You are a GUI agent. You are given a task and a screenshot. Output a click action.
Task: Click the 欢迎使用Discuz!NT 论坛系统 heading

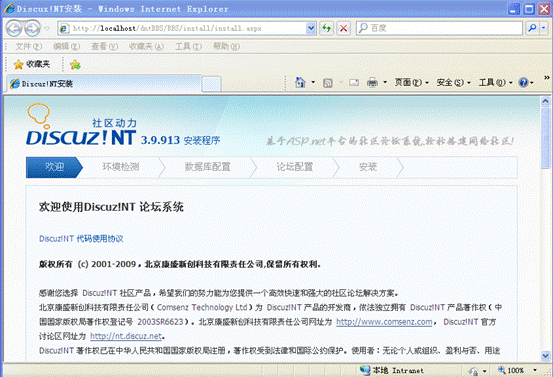(111, 207)
